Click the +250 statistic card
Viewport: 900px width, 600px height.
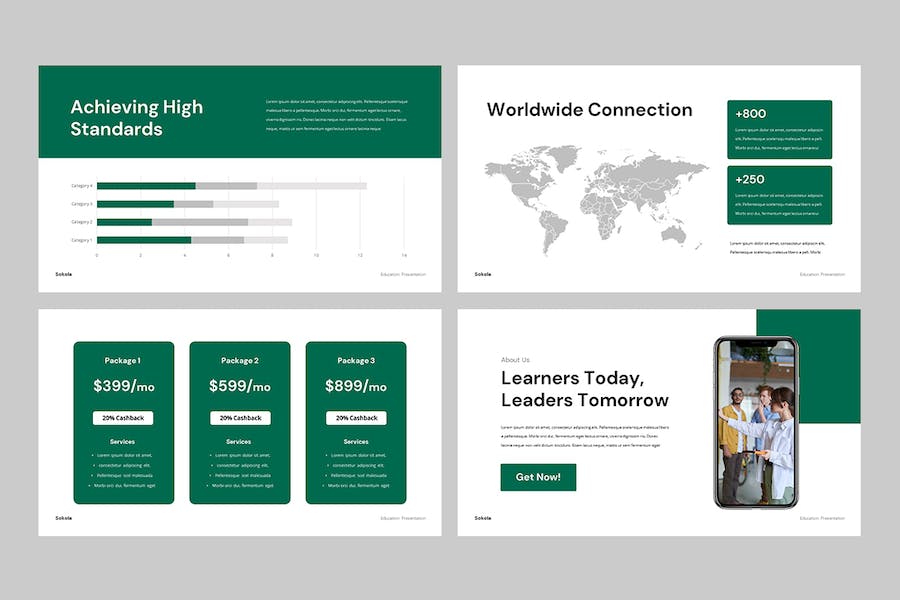779,195
